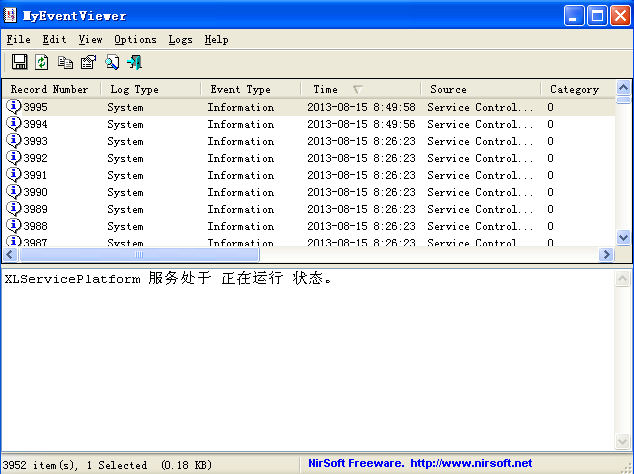Sort list by Record Number column header
Screen dimensions: 634x474
click(x=50, y=89)
